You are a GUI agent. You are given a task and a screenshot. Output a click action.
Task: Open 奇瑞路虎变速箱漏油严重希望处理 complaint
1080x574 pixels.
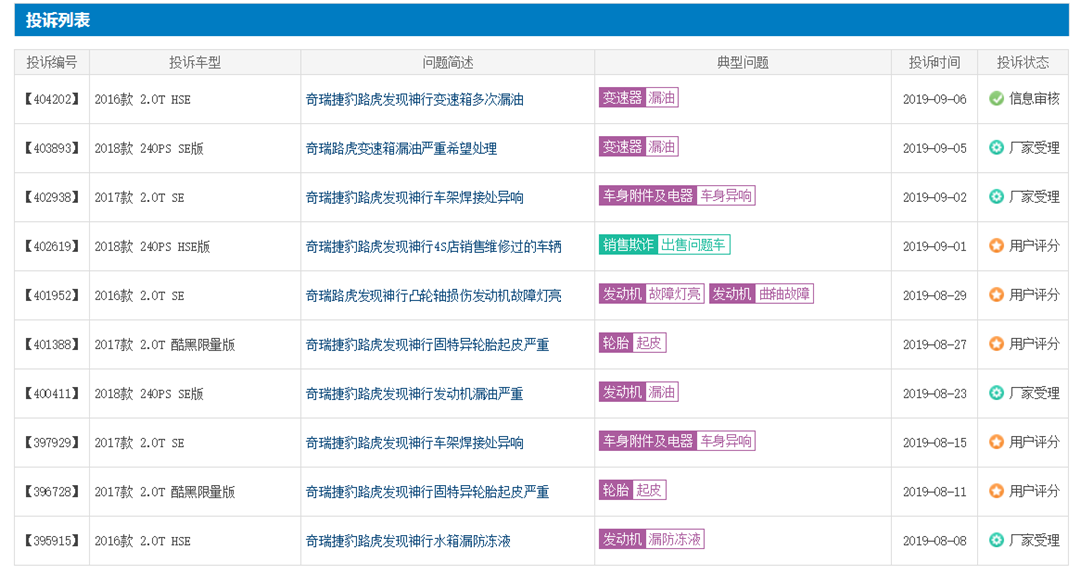(401, 149)
